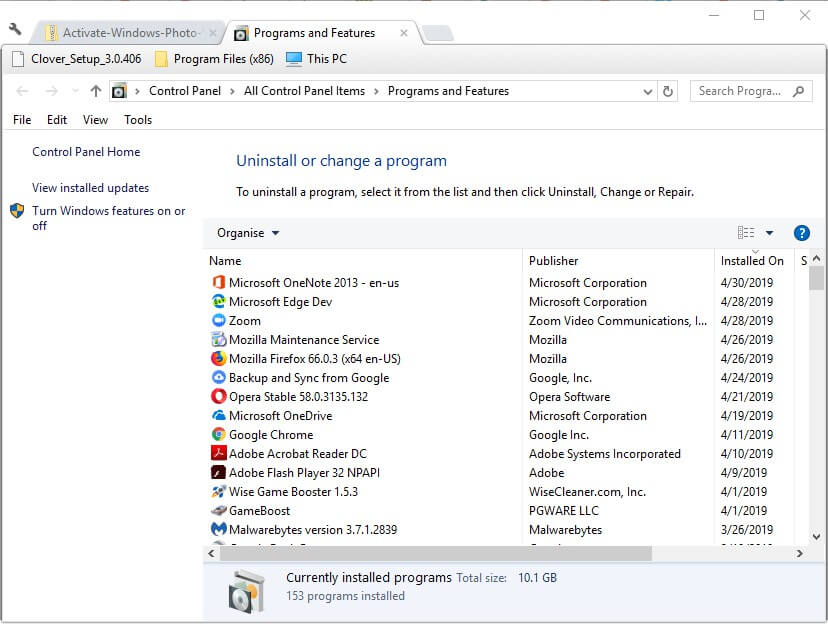Click the Clover wrench settings icon
Screen dimensions: 828x624
point(15,29)
